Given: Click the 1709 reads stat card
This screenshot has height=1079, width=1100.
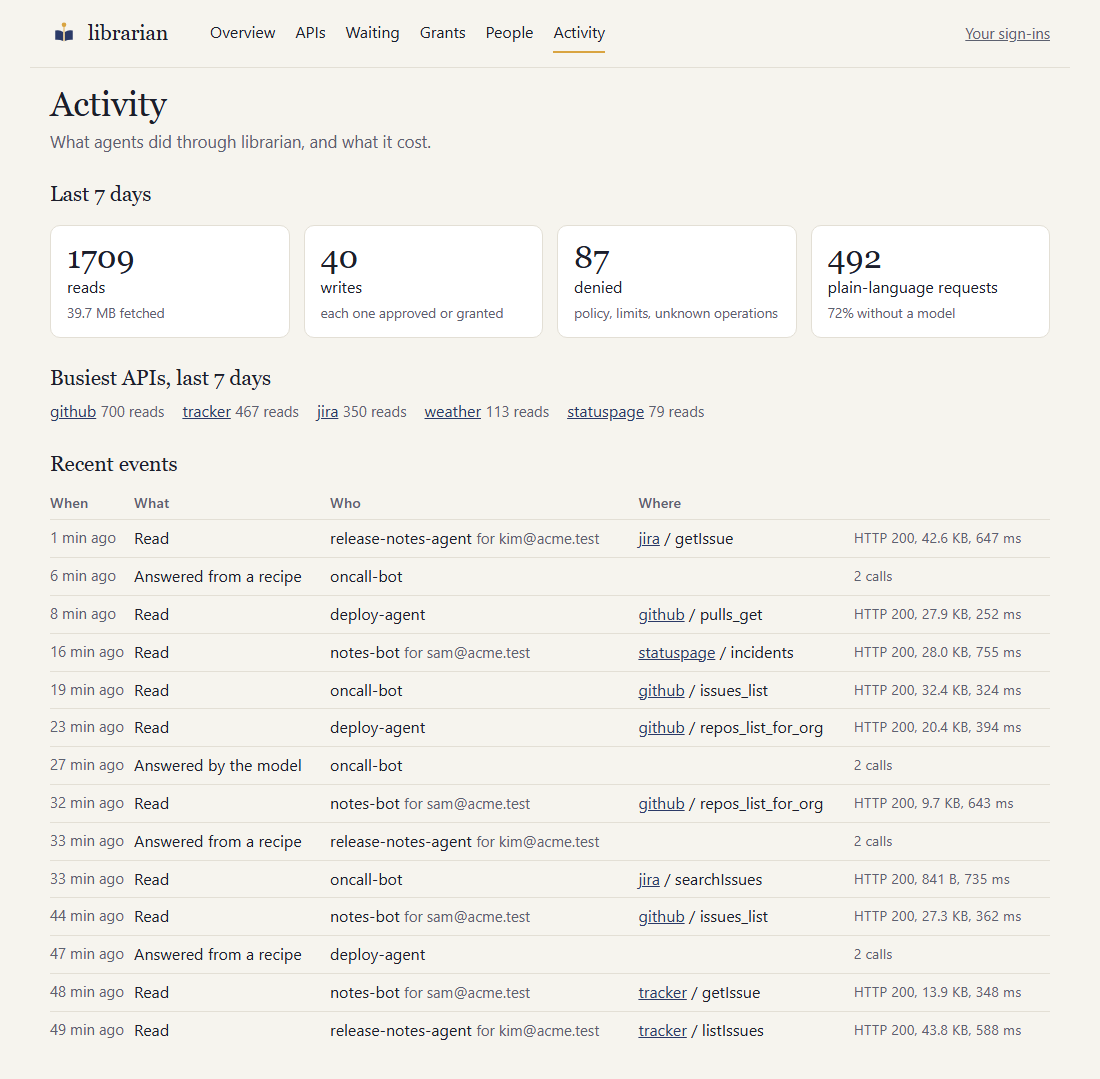Looking at the screenshot, I should [170, 281].
